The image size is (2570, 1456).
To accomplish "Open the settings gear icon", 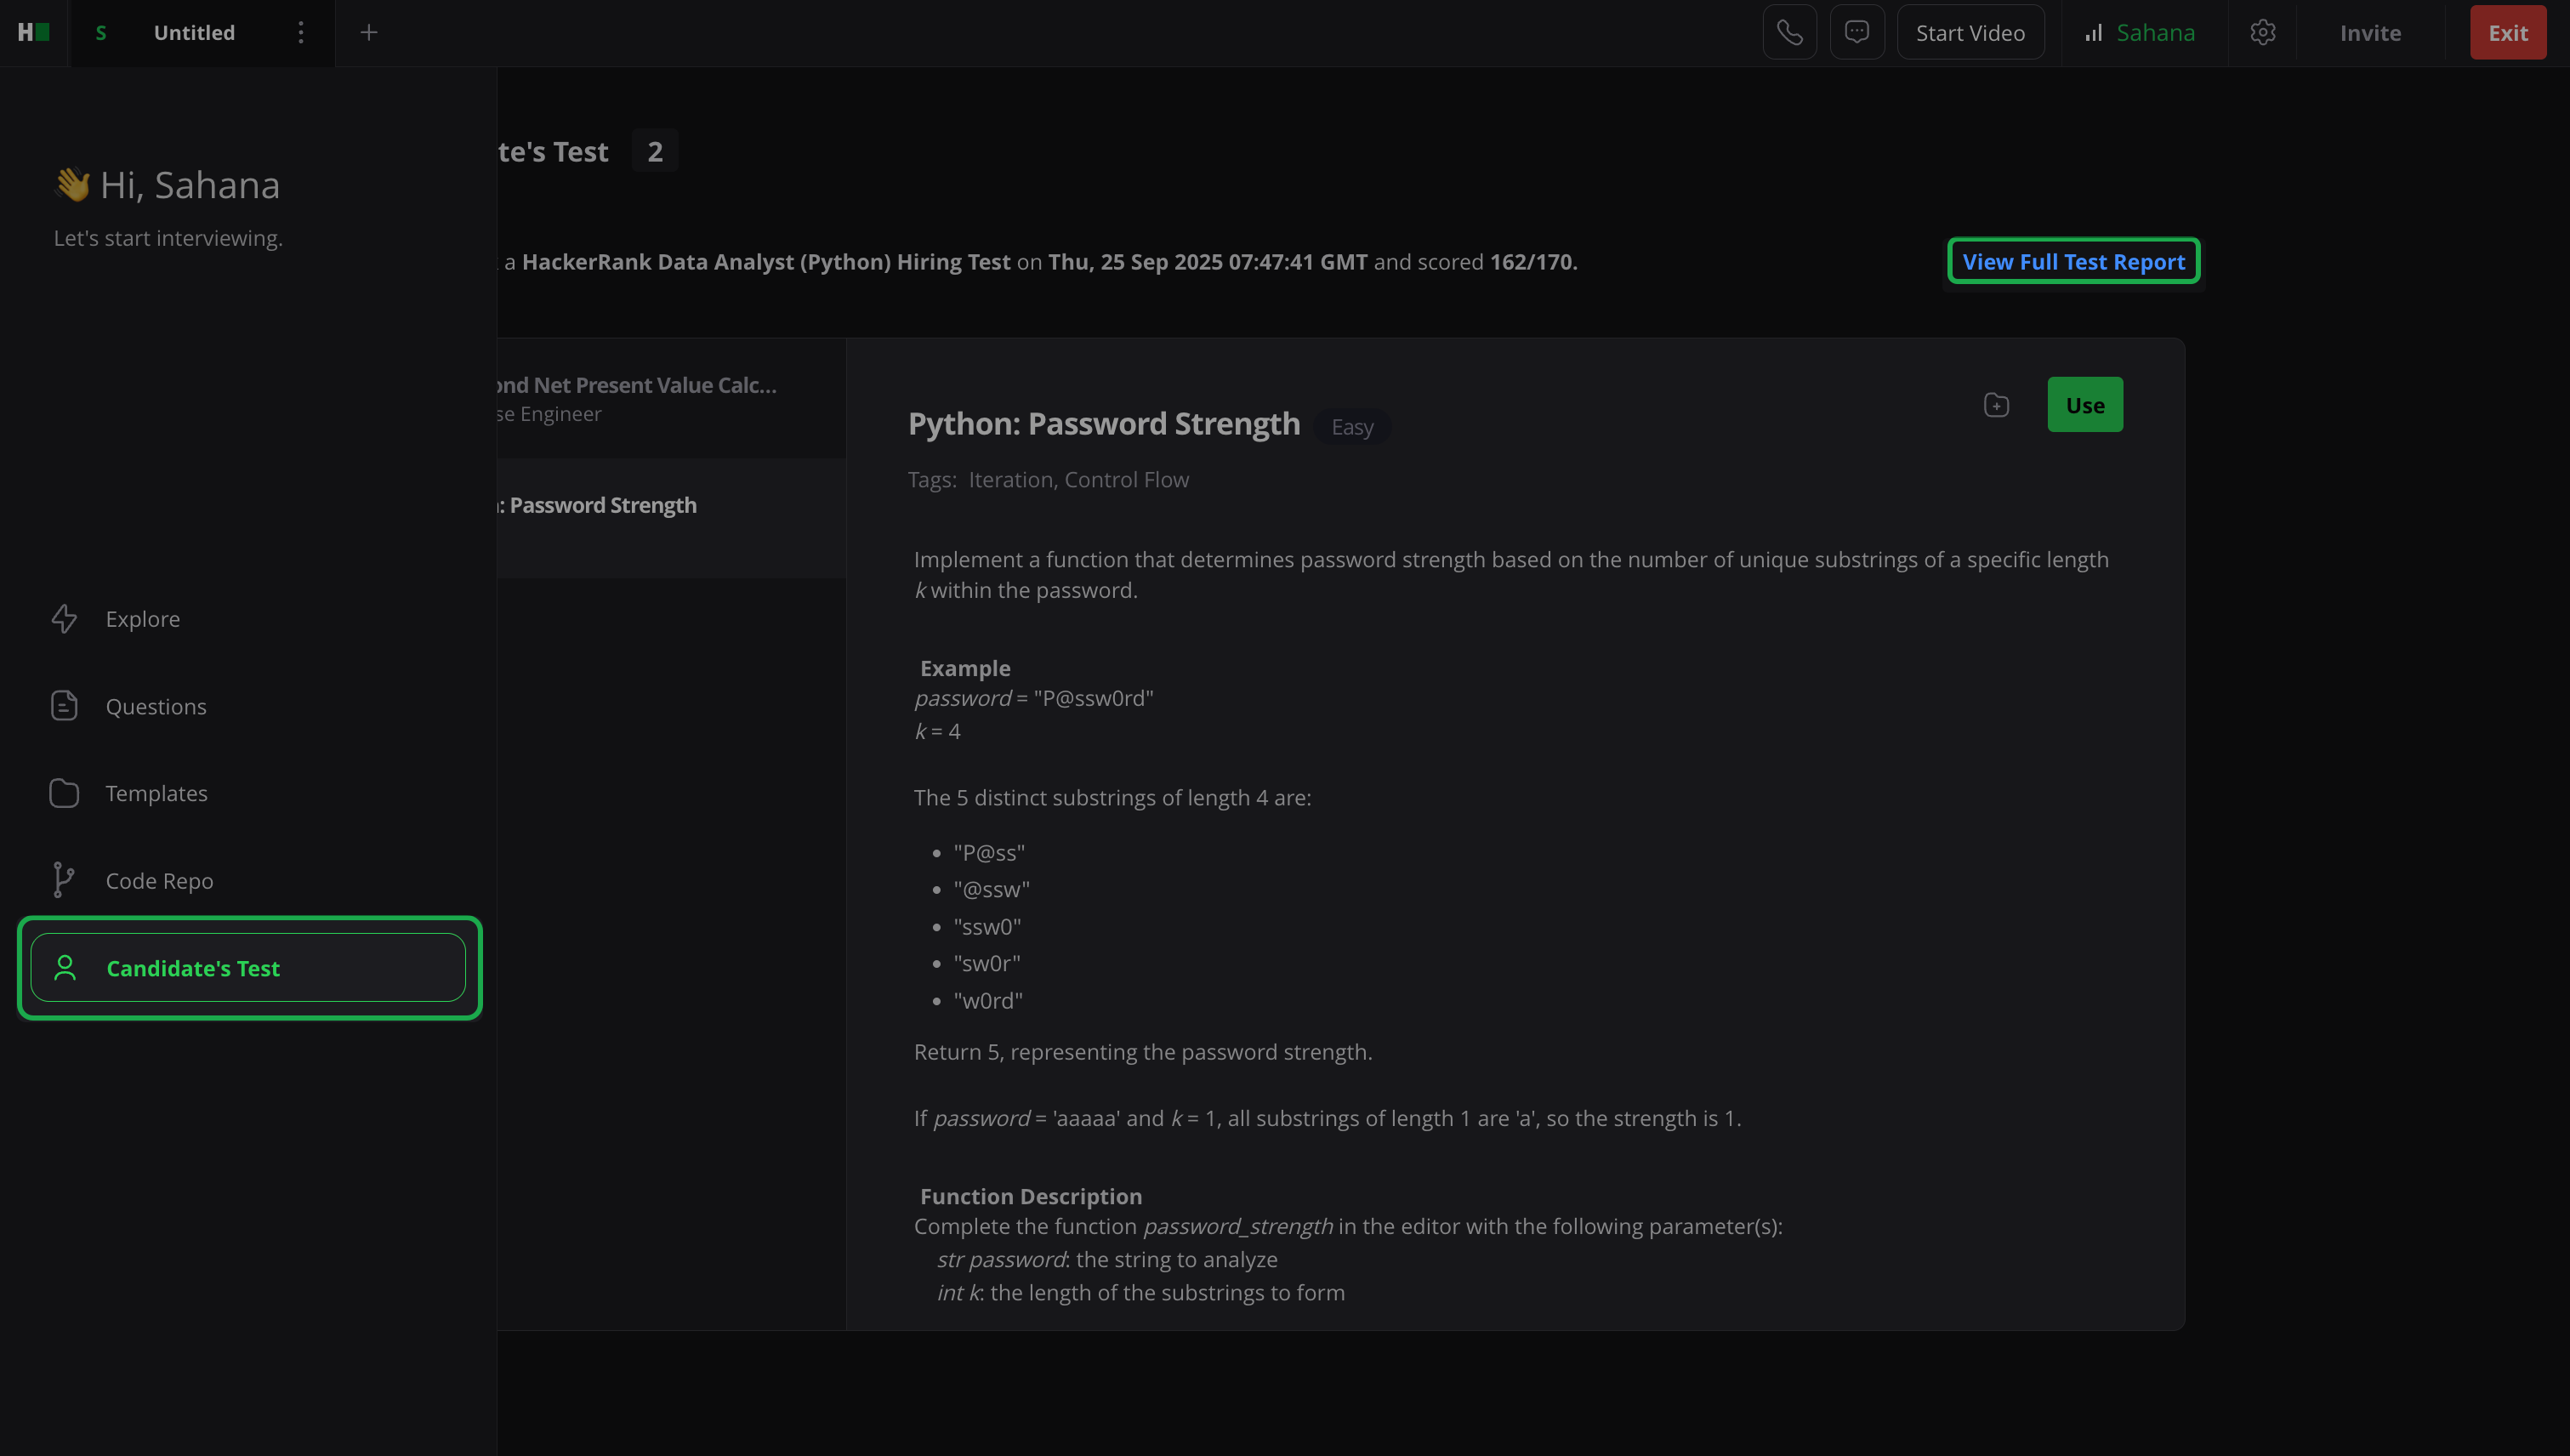I will tap(2263, 33).
